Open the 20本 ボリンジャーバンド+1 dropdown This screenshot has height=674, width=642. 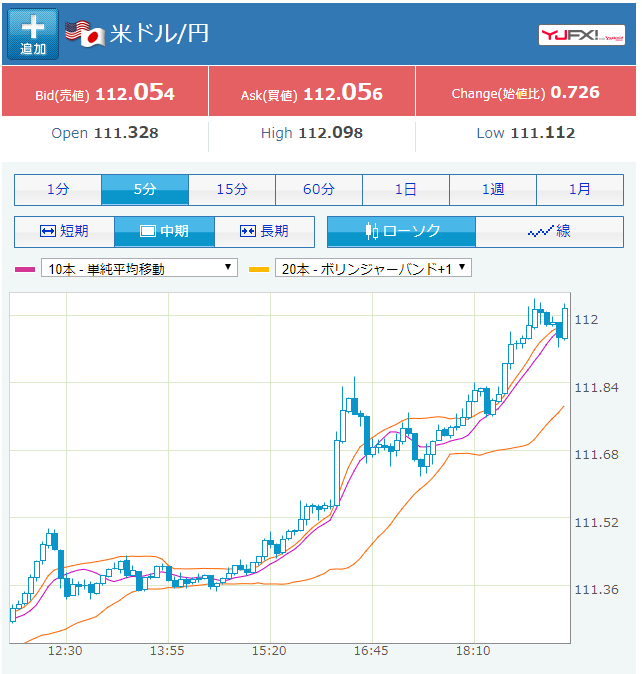[374, 268]
